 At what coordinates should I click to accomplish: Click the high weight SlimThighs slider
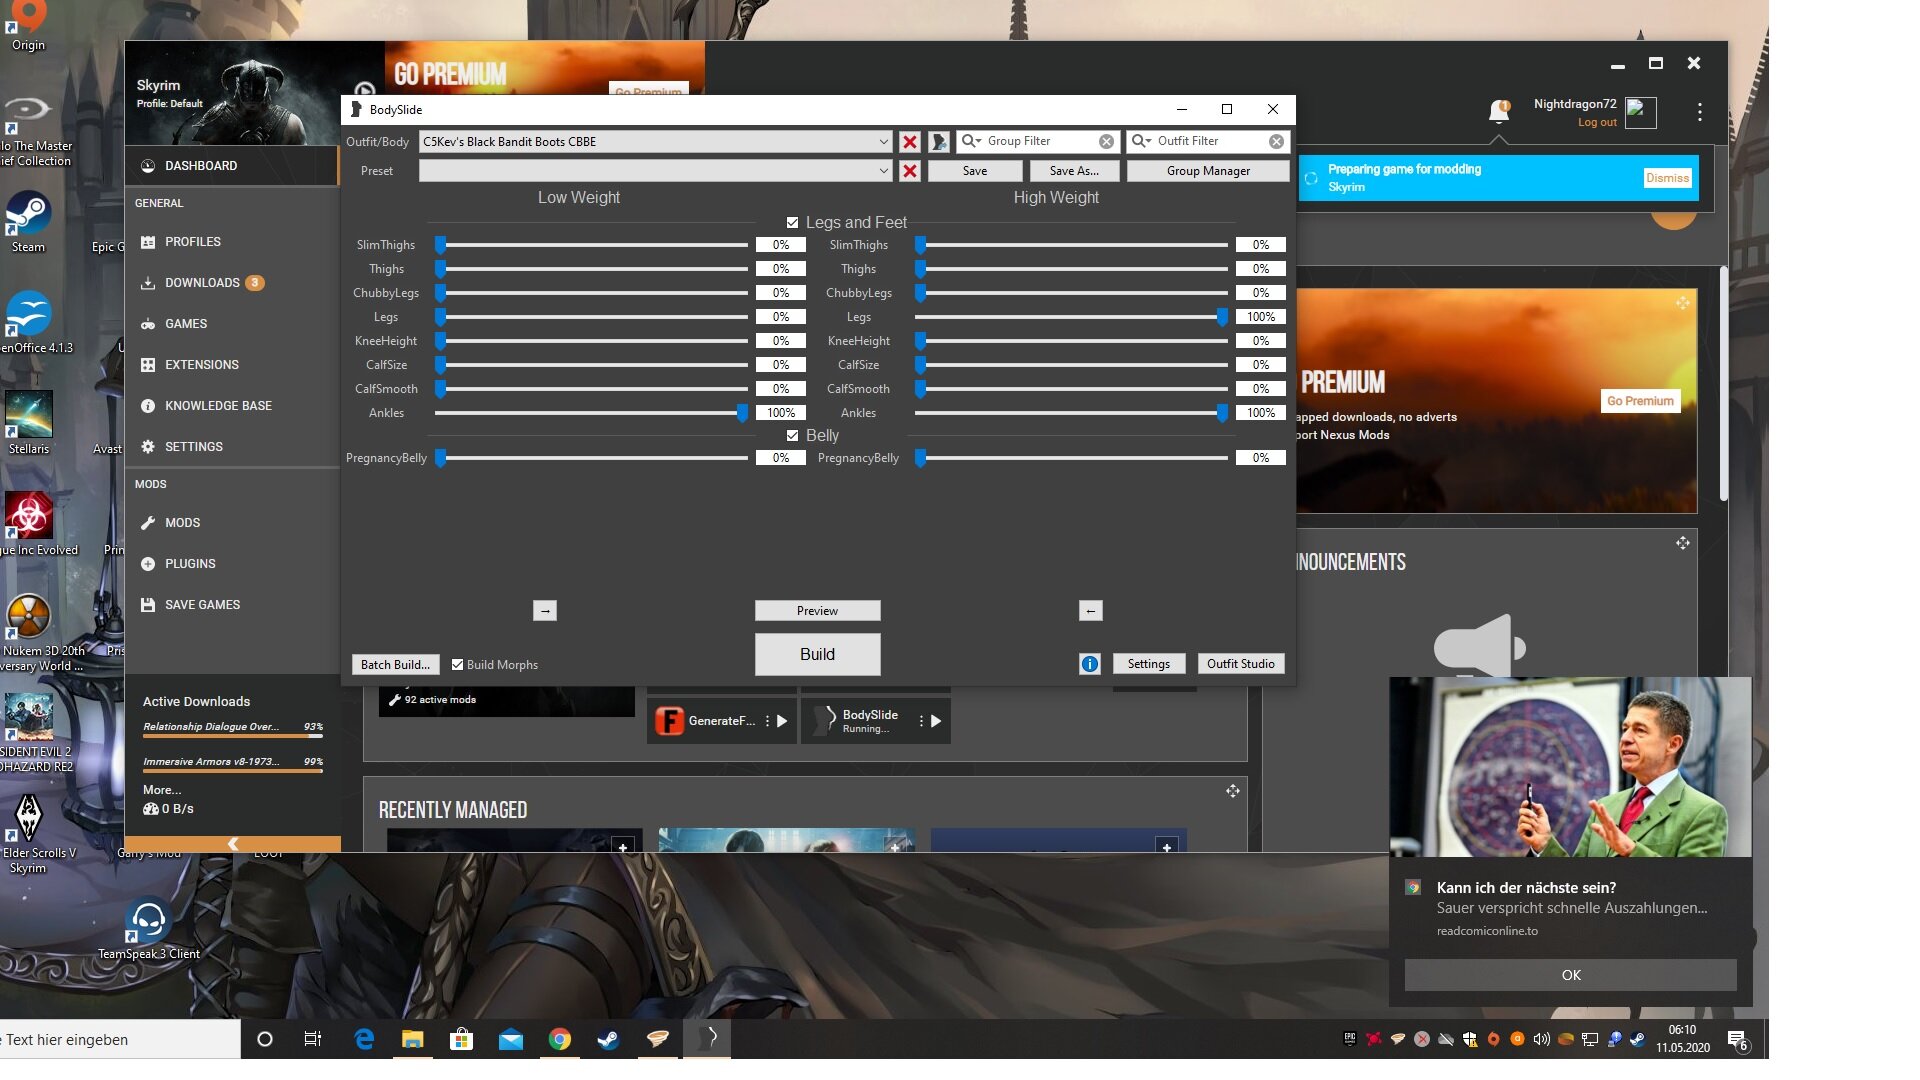pos(1071,245)
